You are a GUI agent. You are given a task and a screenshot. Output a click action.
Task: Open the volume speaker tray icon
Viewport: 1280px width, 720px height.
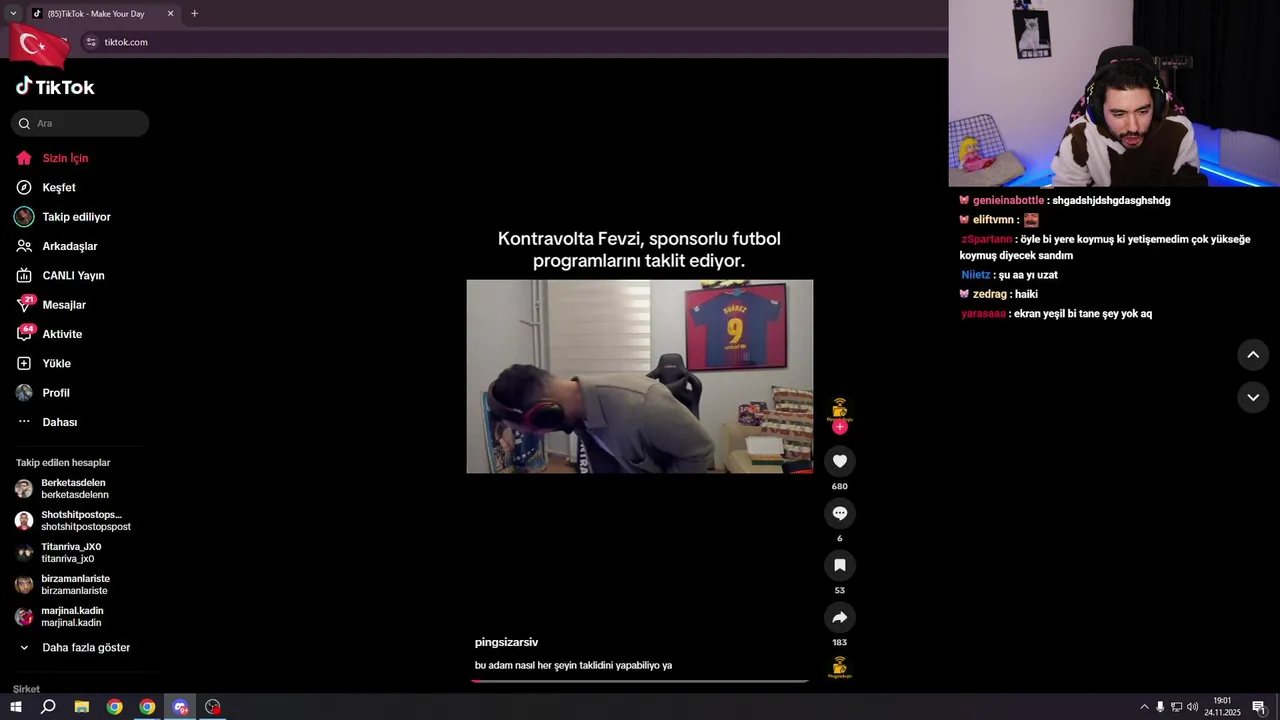1192,707
